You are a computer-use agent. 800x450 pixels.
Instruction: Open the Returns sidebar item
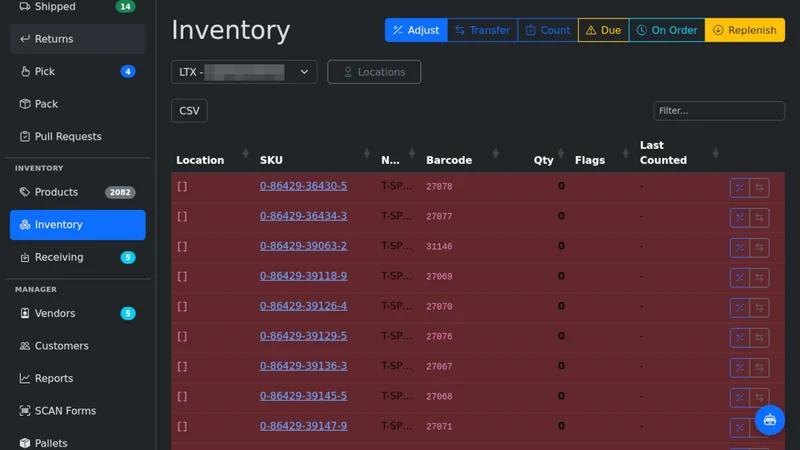point(78,39)
